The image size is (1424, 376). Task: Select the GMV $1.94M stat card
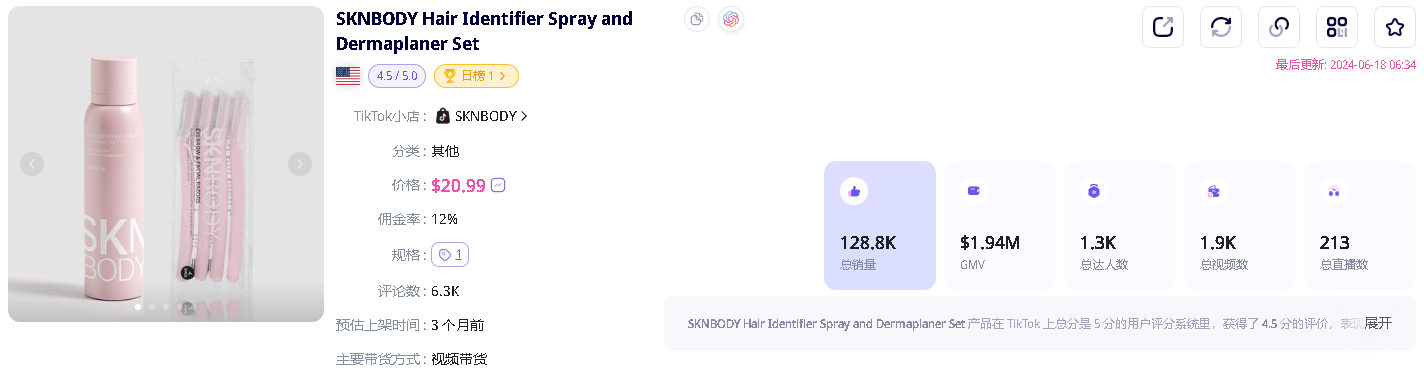[1000, 226]
